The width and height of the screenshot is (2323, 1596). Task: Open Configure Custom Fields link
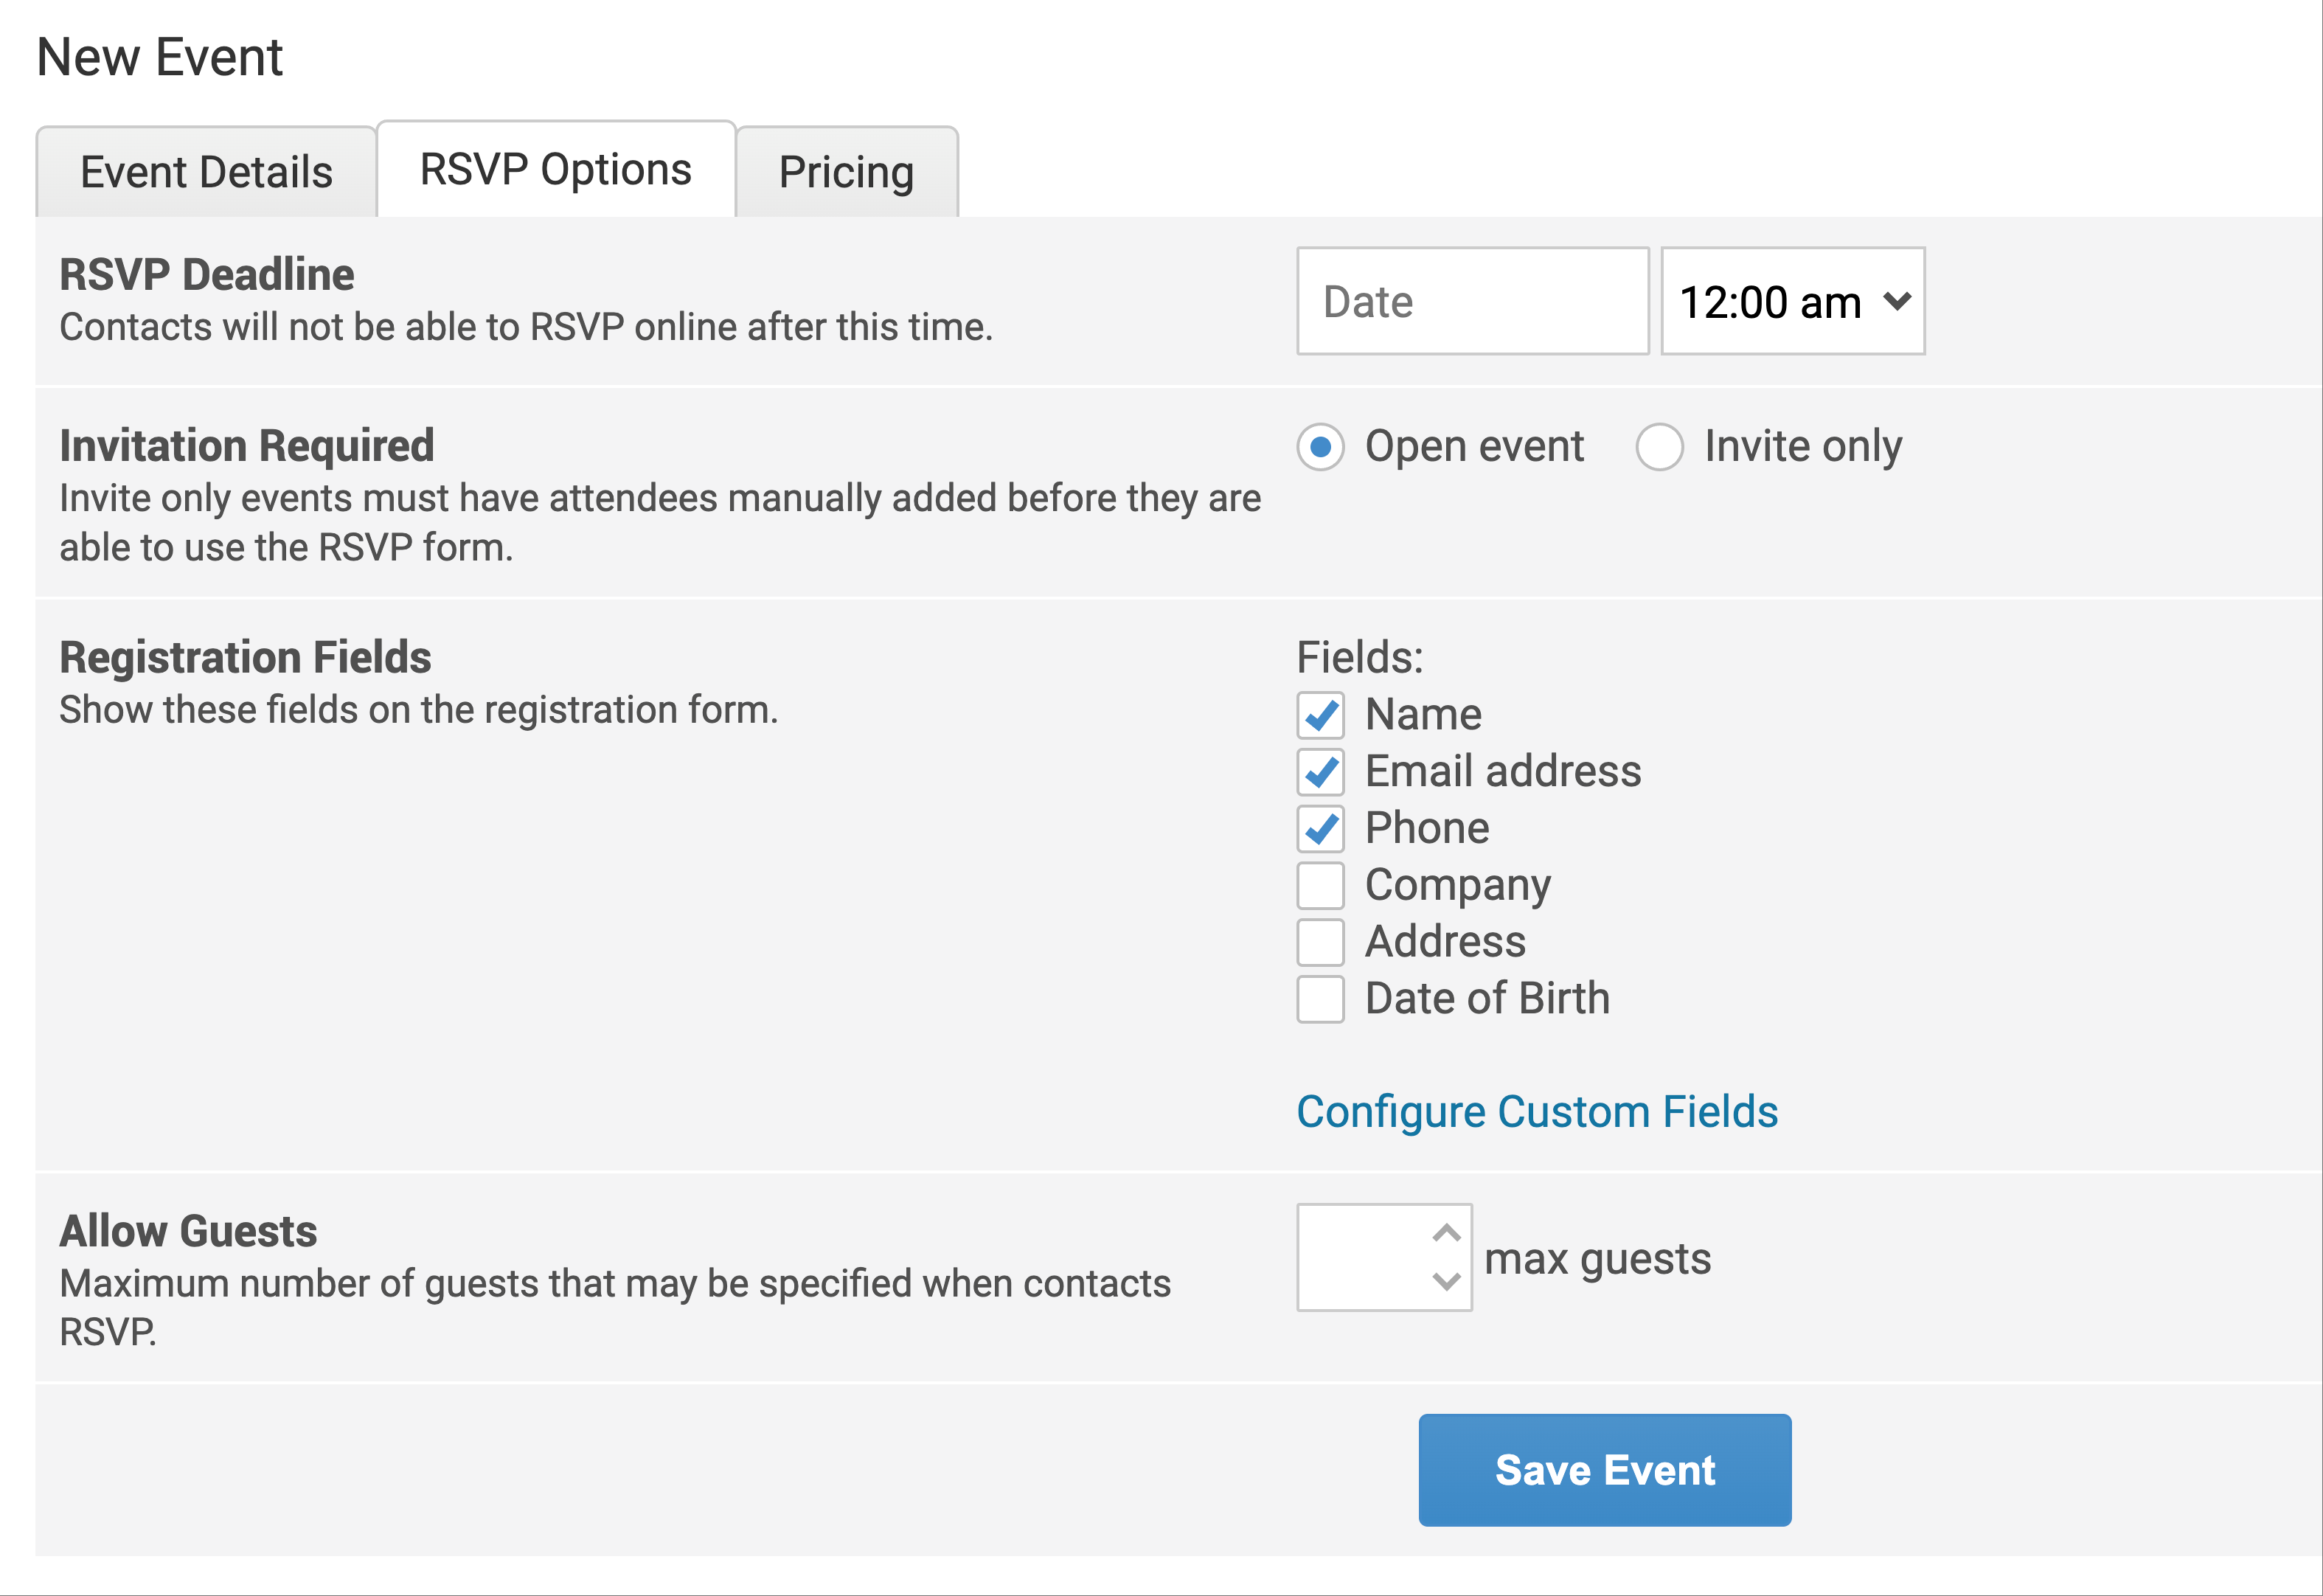[1536, 1112]
